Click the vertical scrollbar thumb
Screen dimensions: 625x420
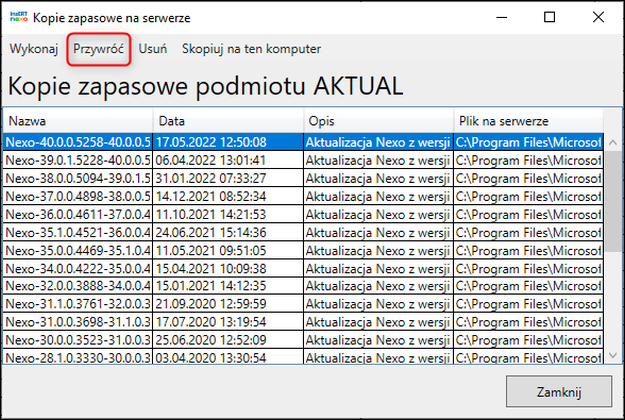pyautogui.click(x=613, y=201)
